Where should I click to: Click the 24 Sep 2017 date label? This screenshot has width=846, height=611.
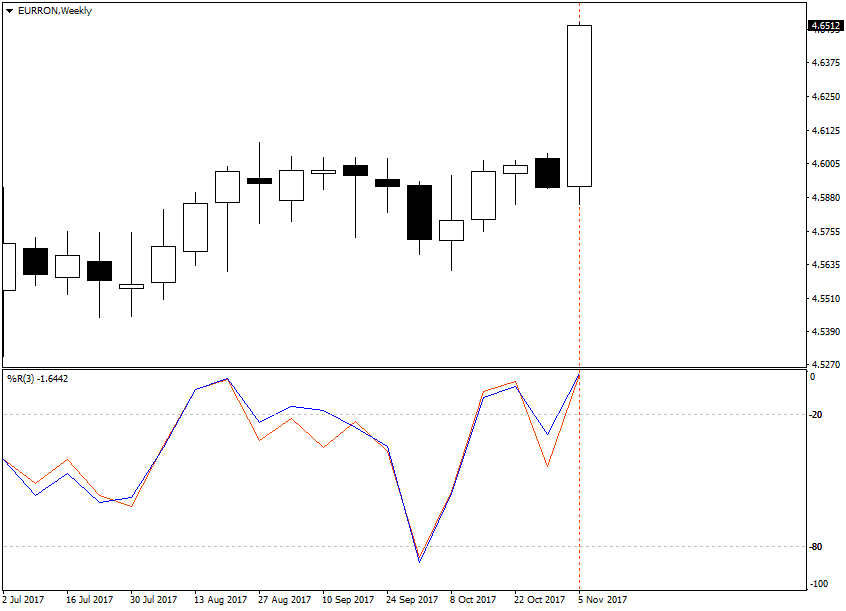pyautogui.click(x=412, y=600)
